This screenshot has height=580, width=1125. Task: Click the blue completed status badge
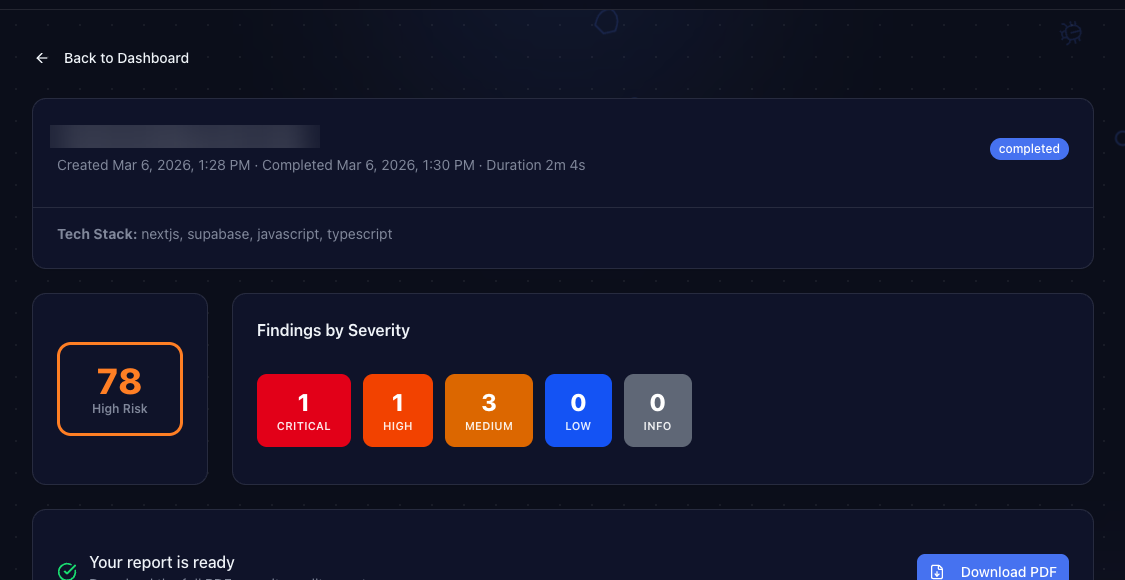1029,149
